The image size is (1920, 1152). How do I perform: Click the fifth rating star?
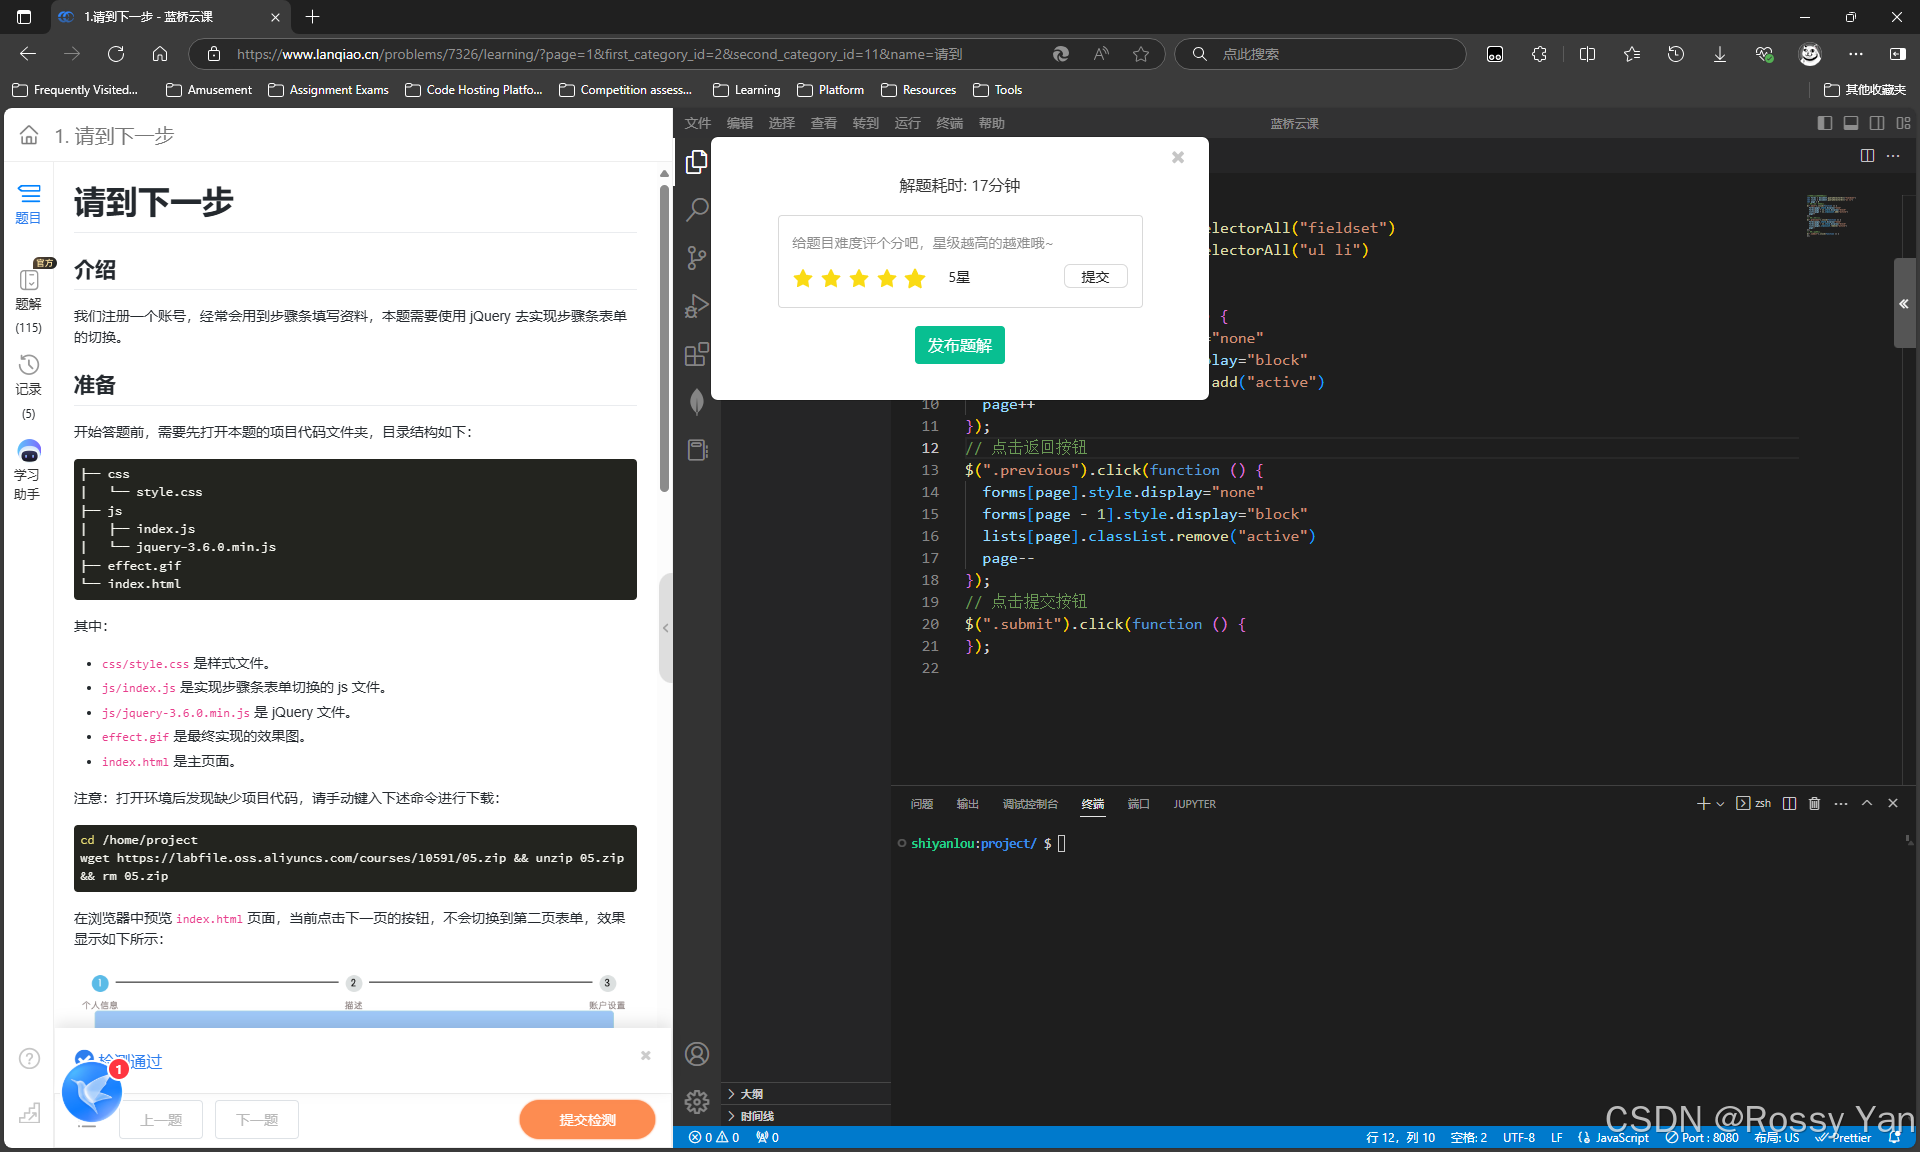pos(915,278)
